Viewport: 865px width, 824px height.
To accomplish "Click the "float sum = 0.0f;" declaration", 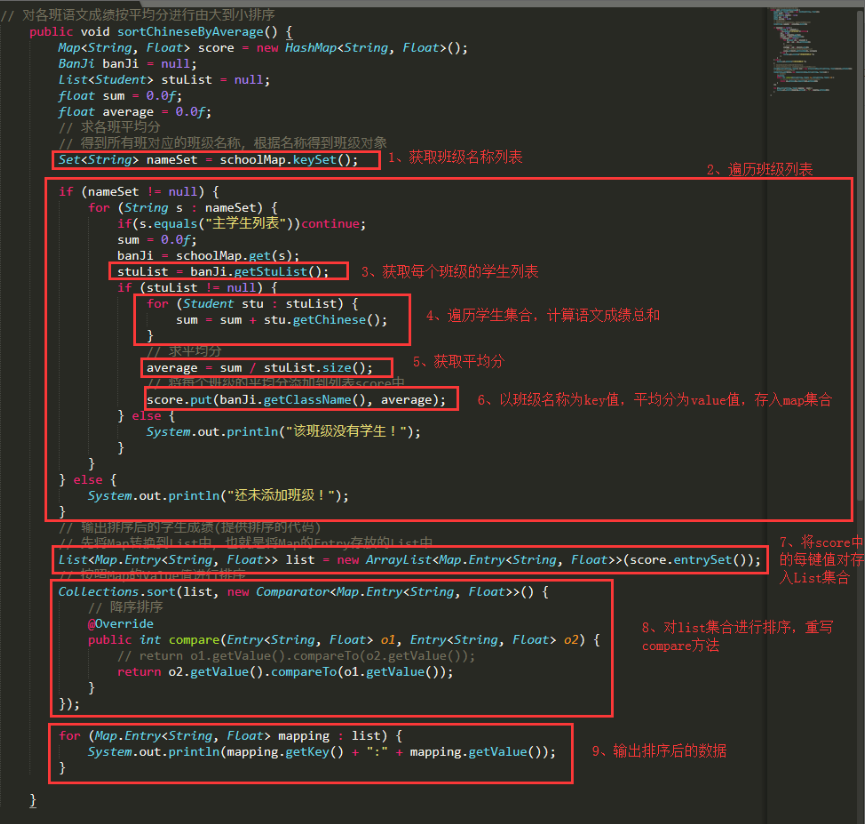I will coord(120,96).
